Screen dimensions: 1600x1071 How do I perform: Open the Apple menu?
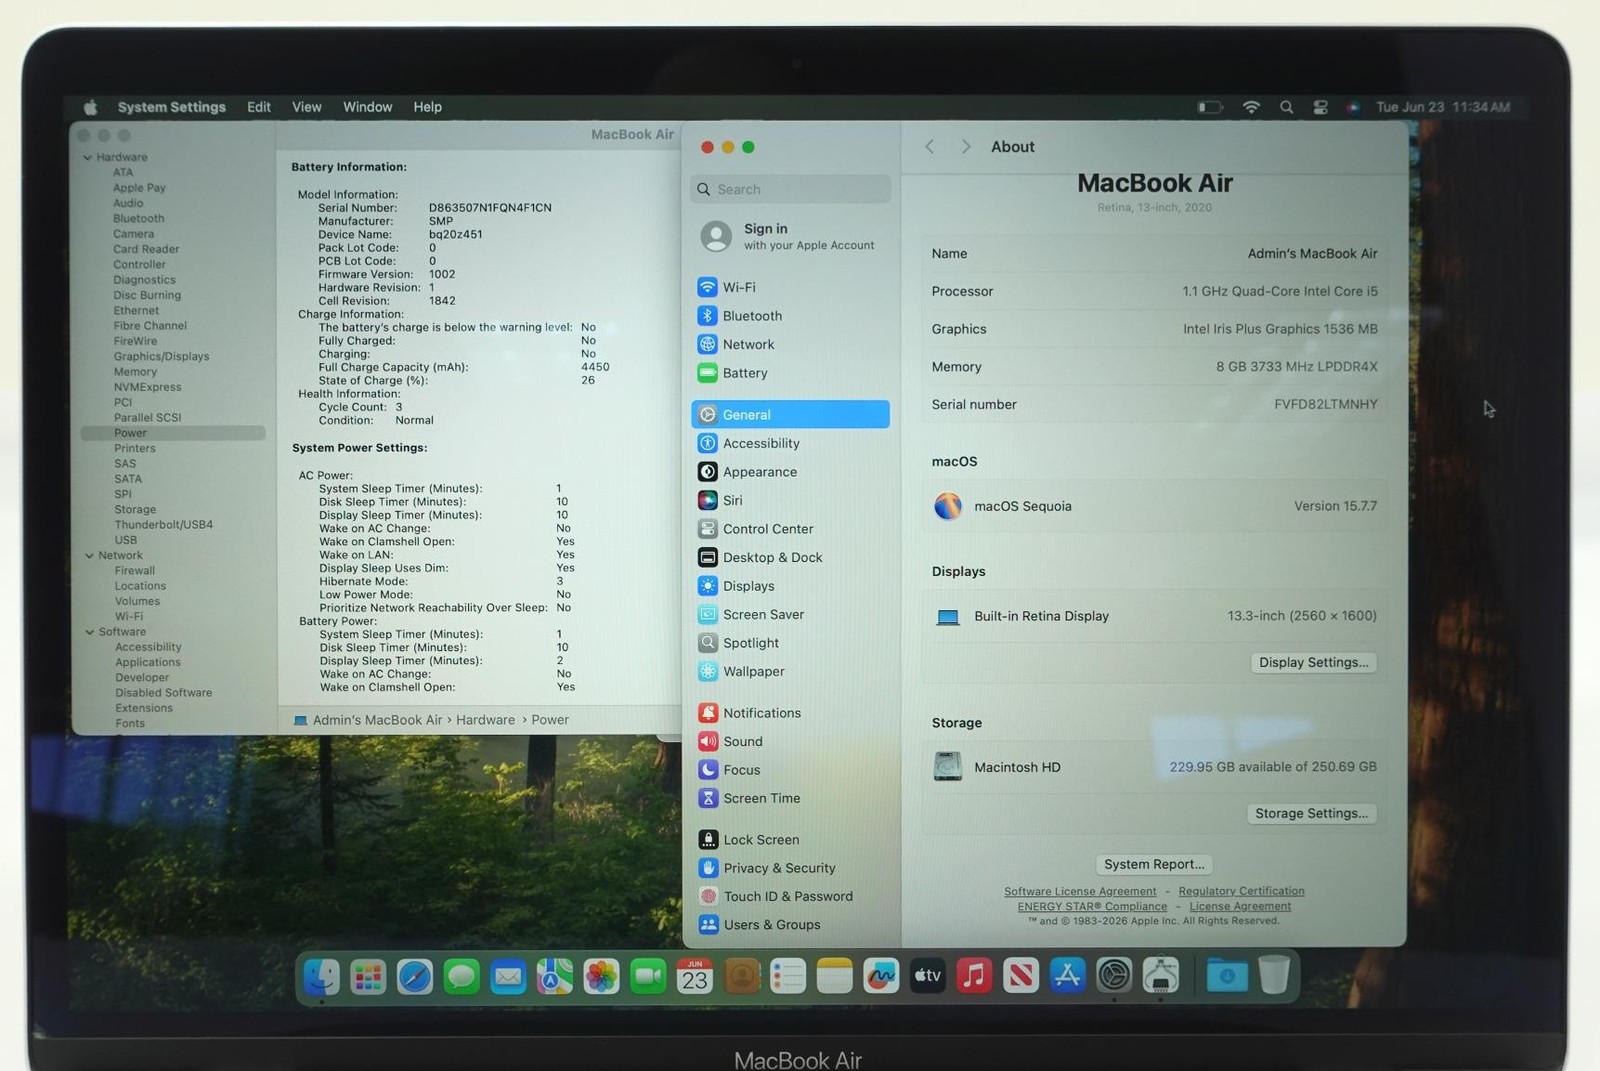(90, 107)
